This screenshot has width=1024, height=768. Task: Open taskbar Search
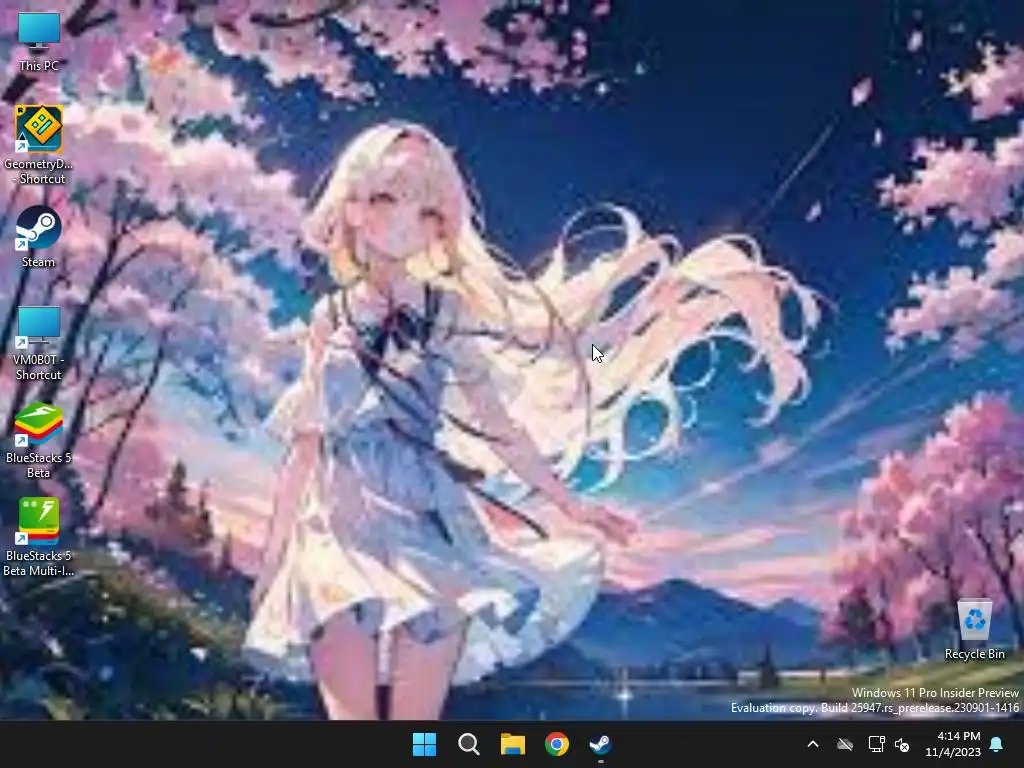469,744
